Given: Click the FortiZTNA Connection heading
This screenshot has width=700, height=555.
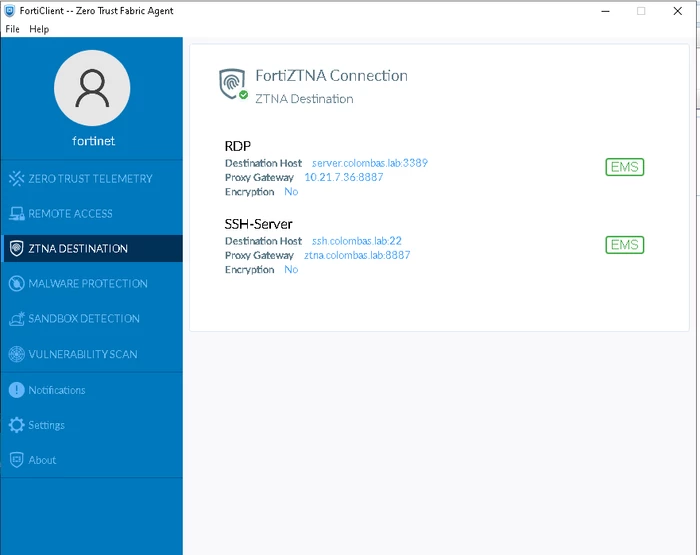Looking at the screenshot, I should [331, 75].
